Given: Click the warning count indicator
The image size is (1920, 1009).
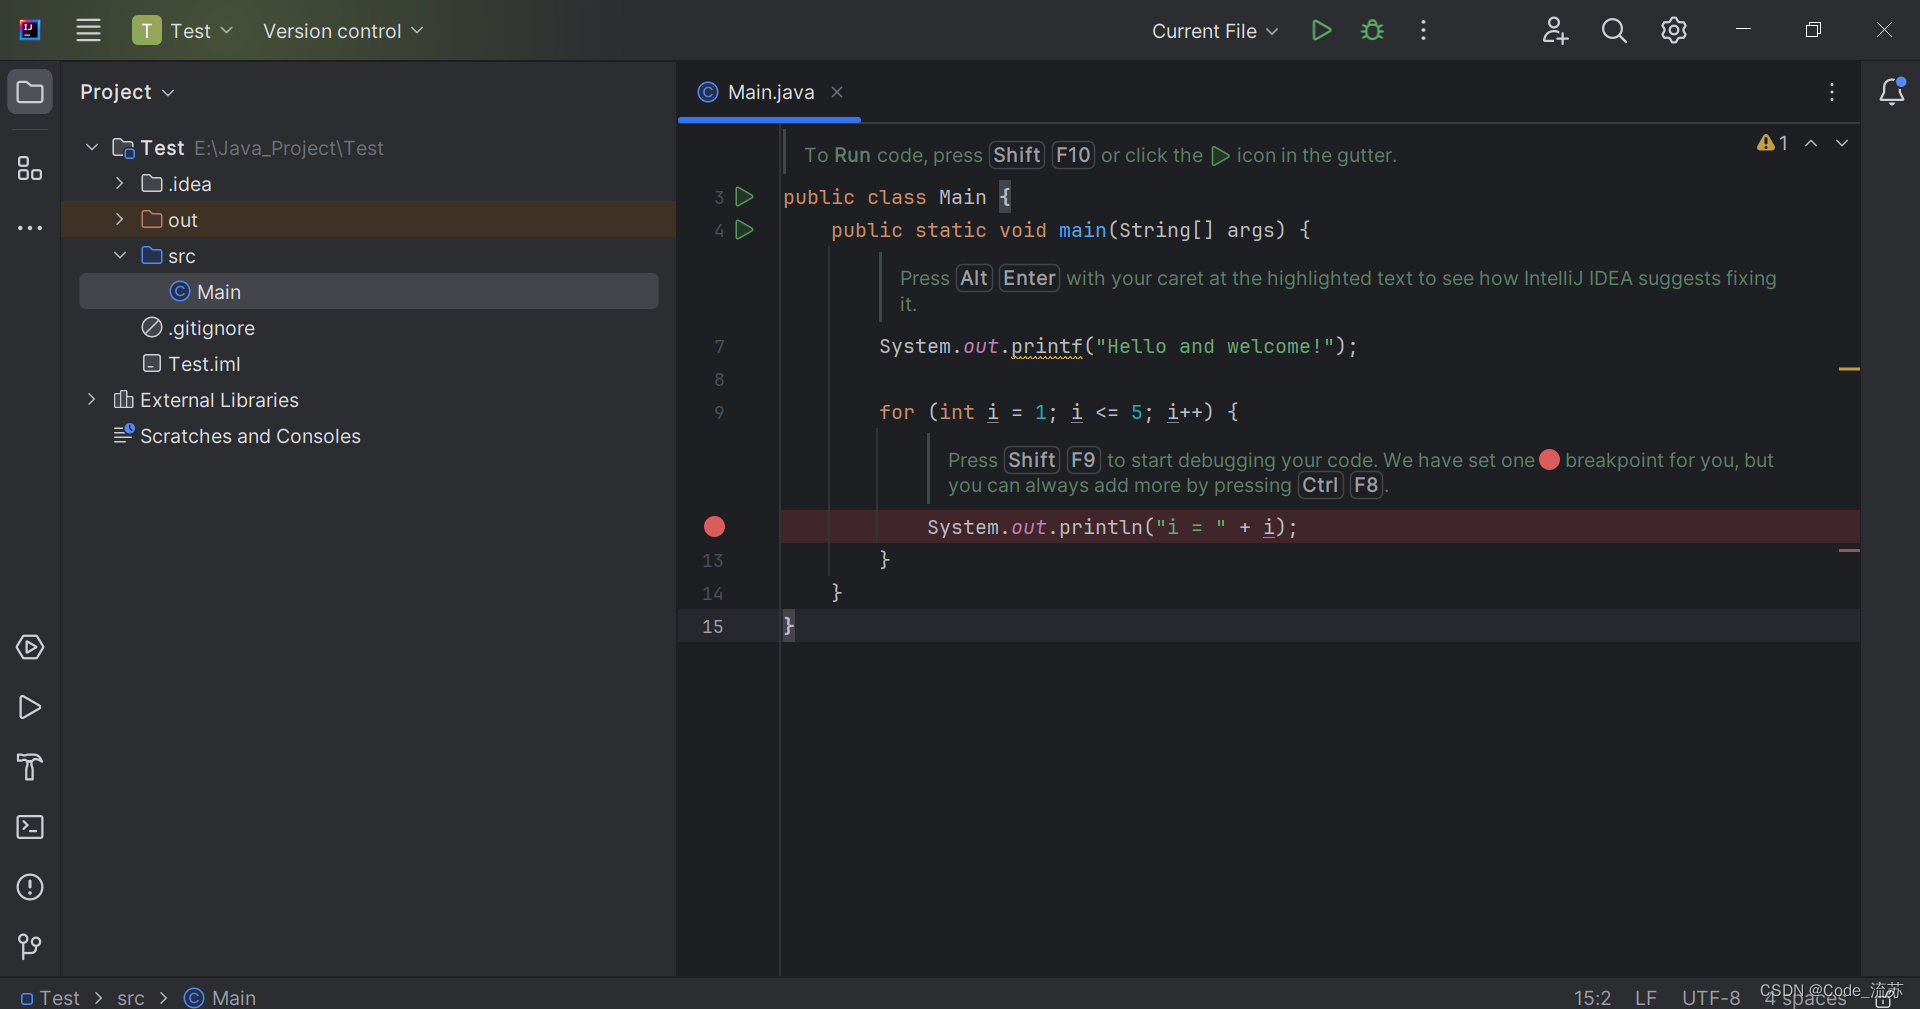Looking at the screenshot, I should click(1772, 143).
